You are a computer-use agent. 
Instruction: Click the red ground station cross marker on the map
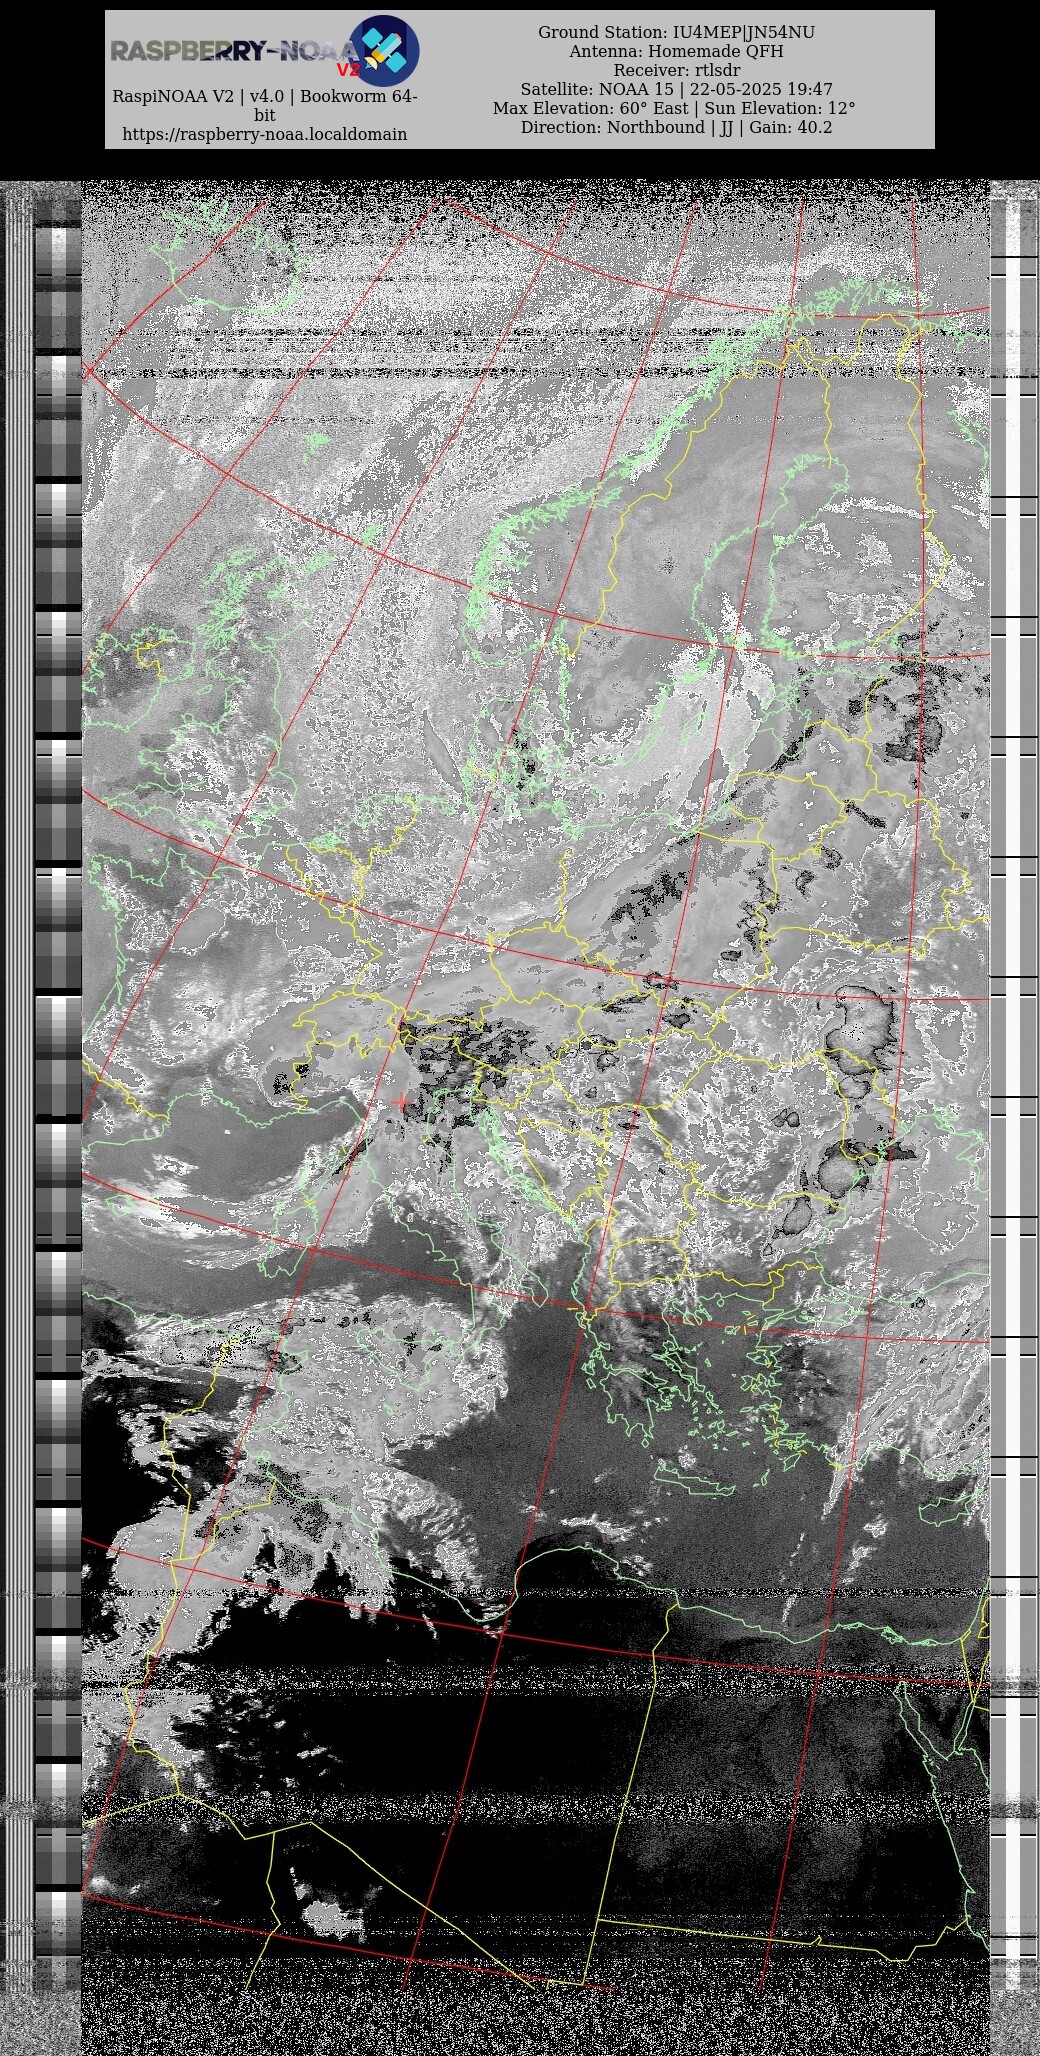pyautogui.click(x=401, y=1103)
